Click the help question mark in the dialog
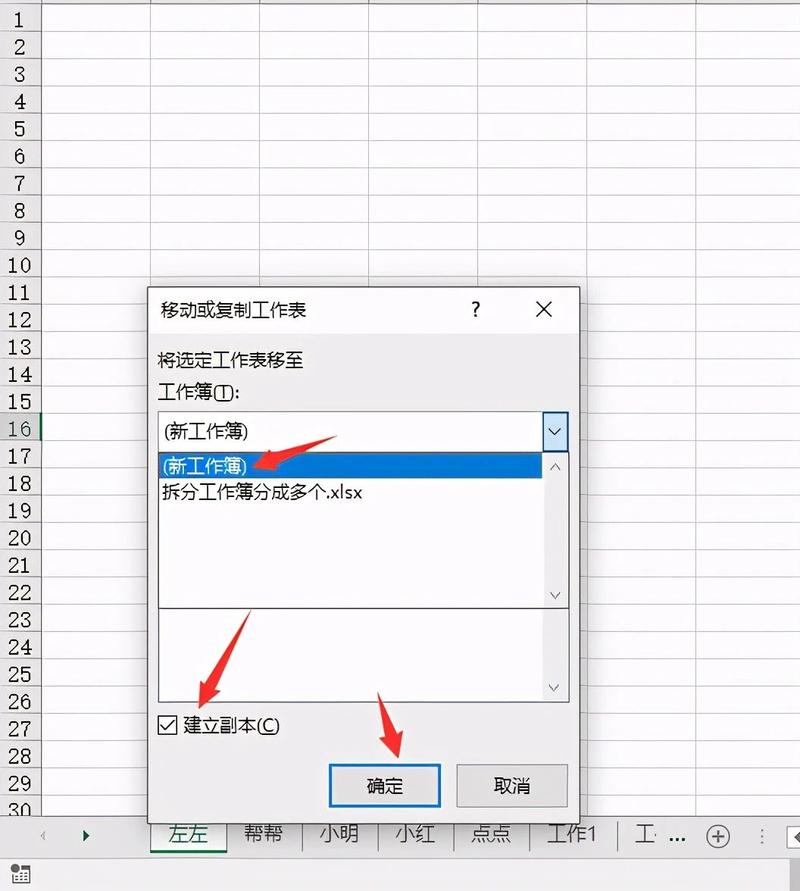Image resolution: width=800 pixels, height=891 pixels. [x=474, y=310]
